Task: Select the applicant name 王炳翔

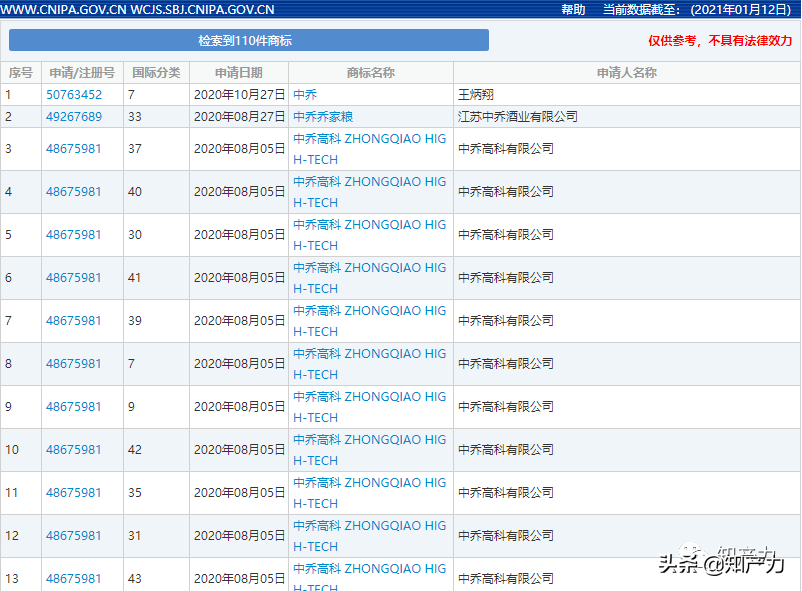Action: click(476, 95)
